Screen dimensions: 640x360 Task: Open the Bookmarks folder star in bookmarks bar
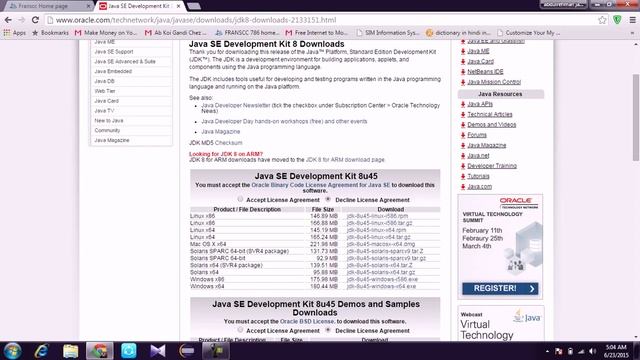click(x=50, y=33)
